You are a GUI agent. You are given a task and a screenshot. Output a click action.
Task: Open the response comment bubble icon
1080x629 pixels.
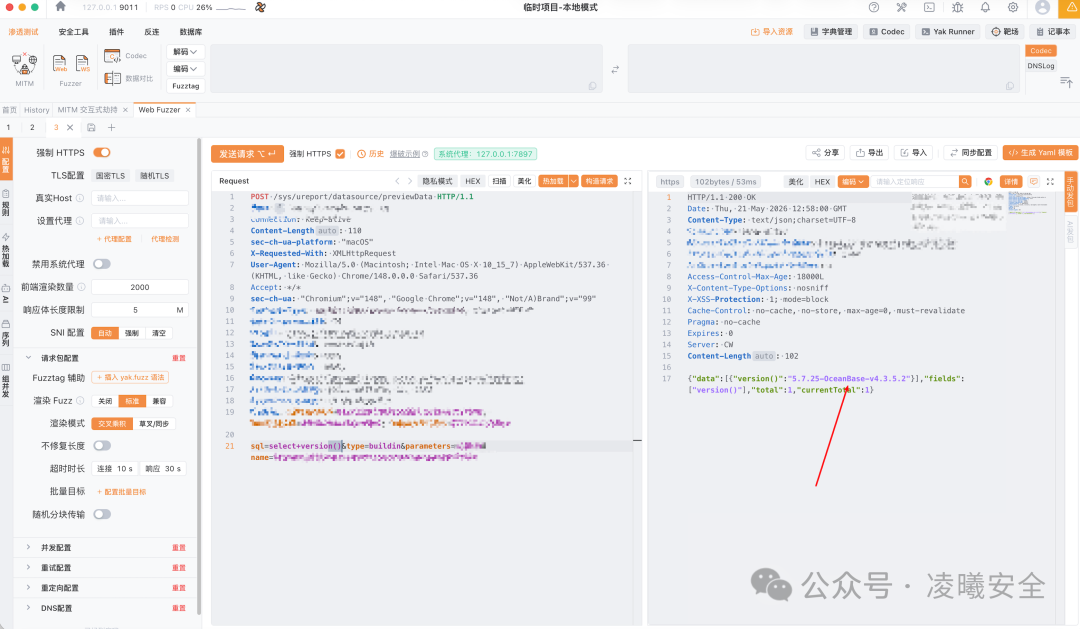coord(1033,181)
